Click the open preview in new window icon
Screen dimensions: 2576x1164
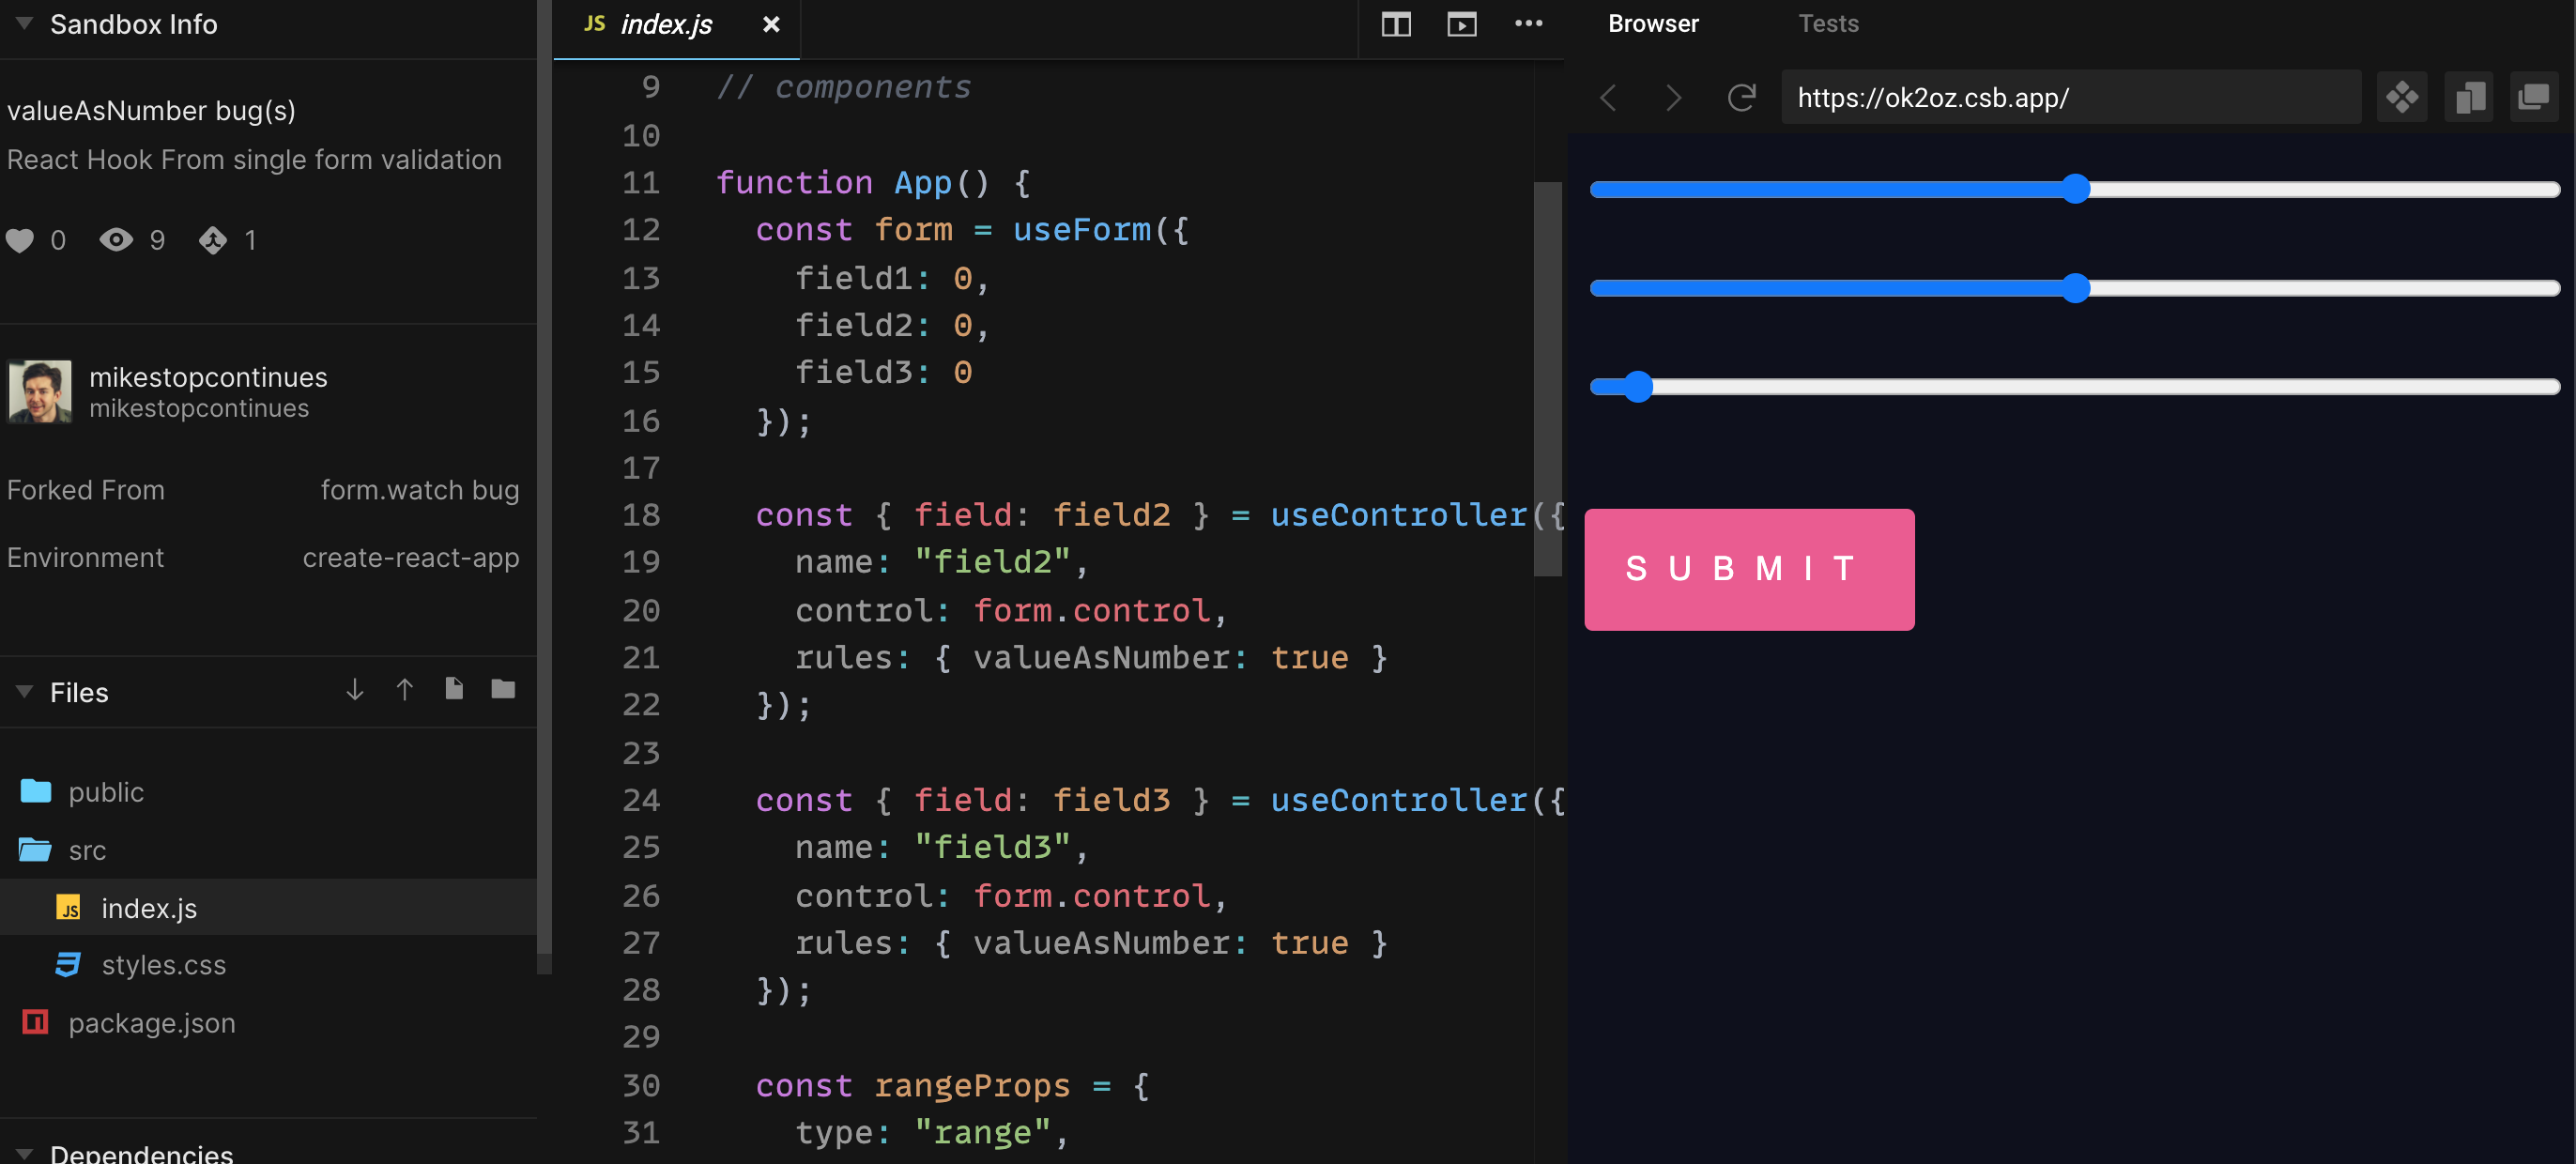[x=2535, y=97]
